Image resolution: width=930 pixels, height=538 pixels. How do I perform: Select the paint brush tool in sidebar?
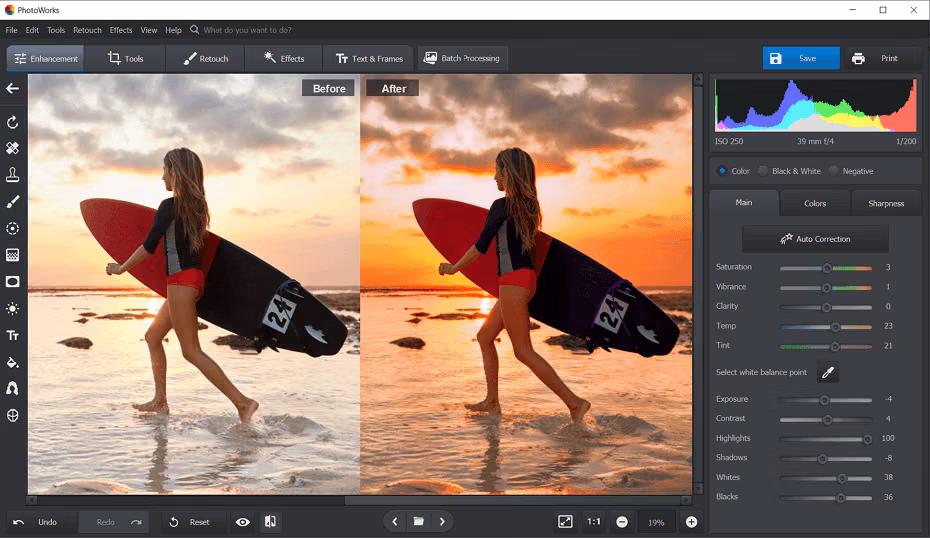point(12,202)
